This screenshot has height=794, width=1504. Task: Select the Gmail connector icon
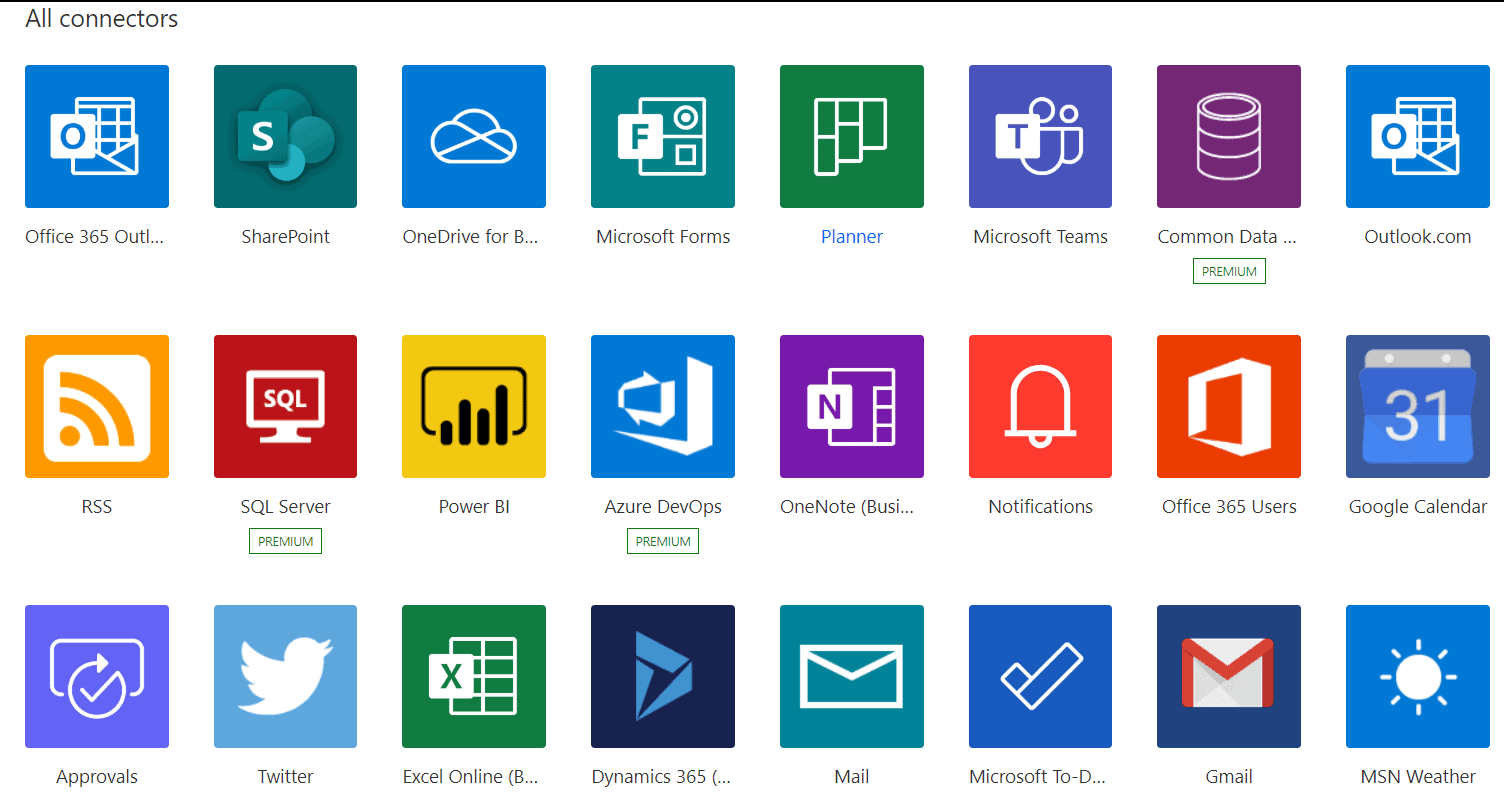click(x=1228, y=676)
